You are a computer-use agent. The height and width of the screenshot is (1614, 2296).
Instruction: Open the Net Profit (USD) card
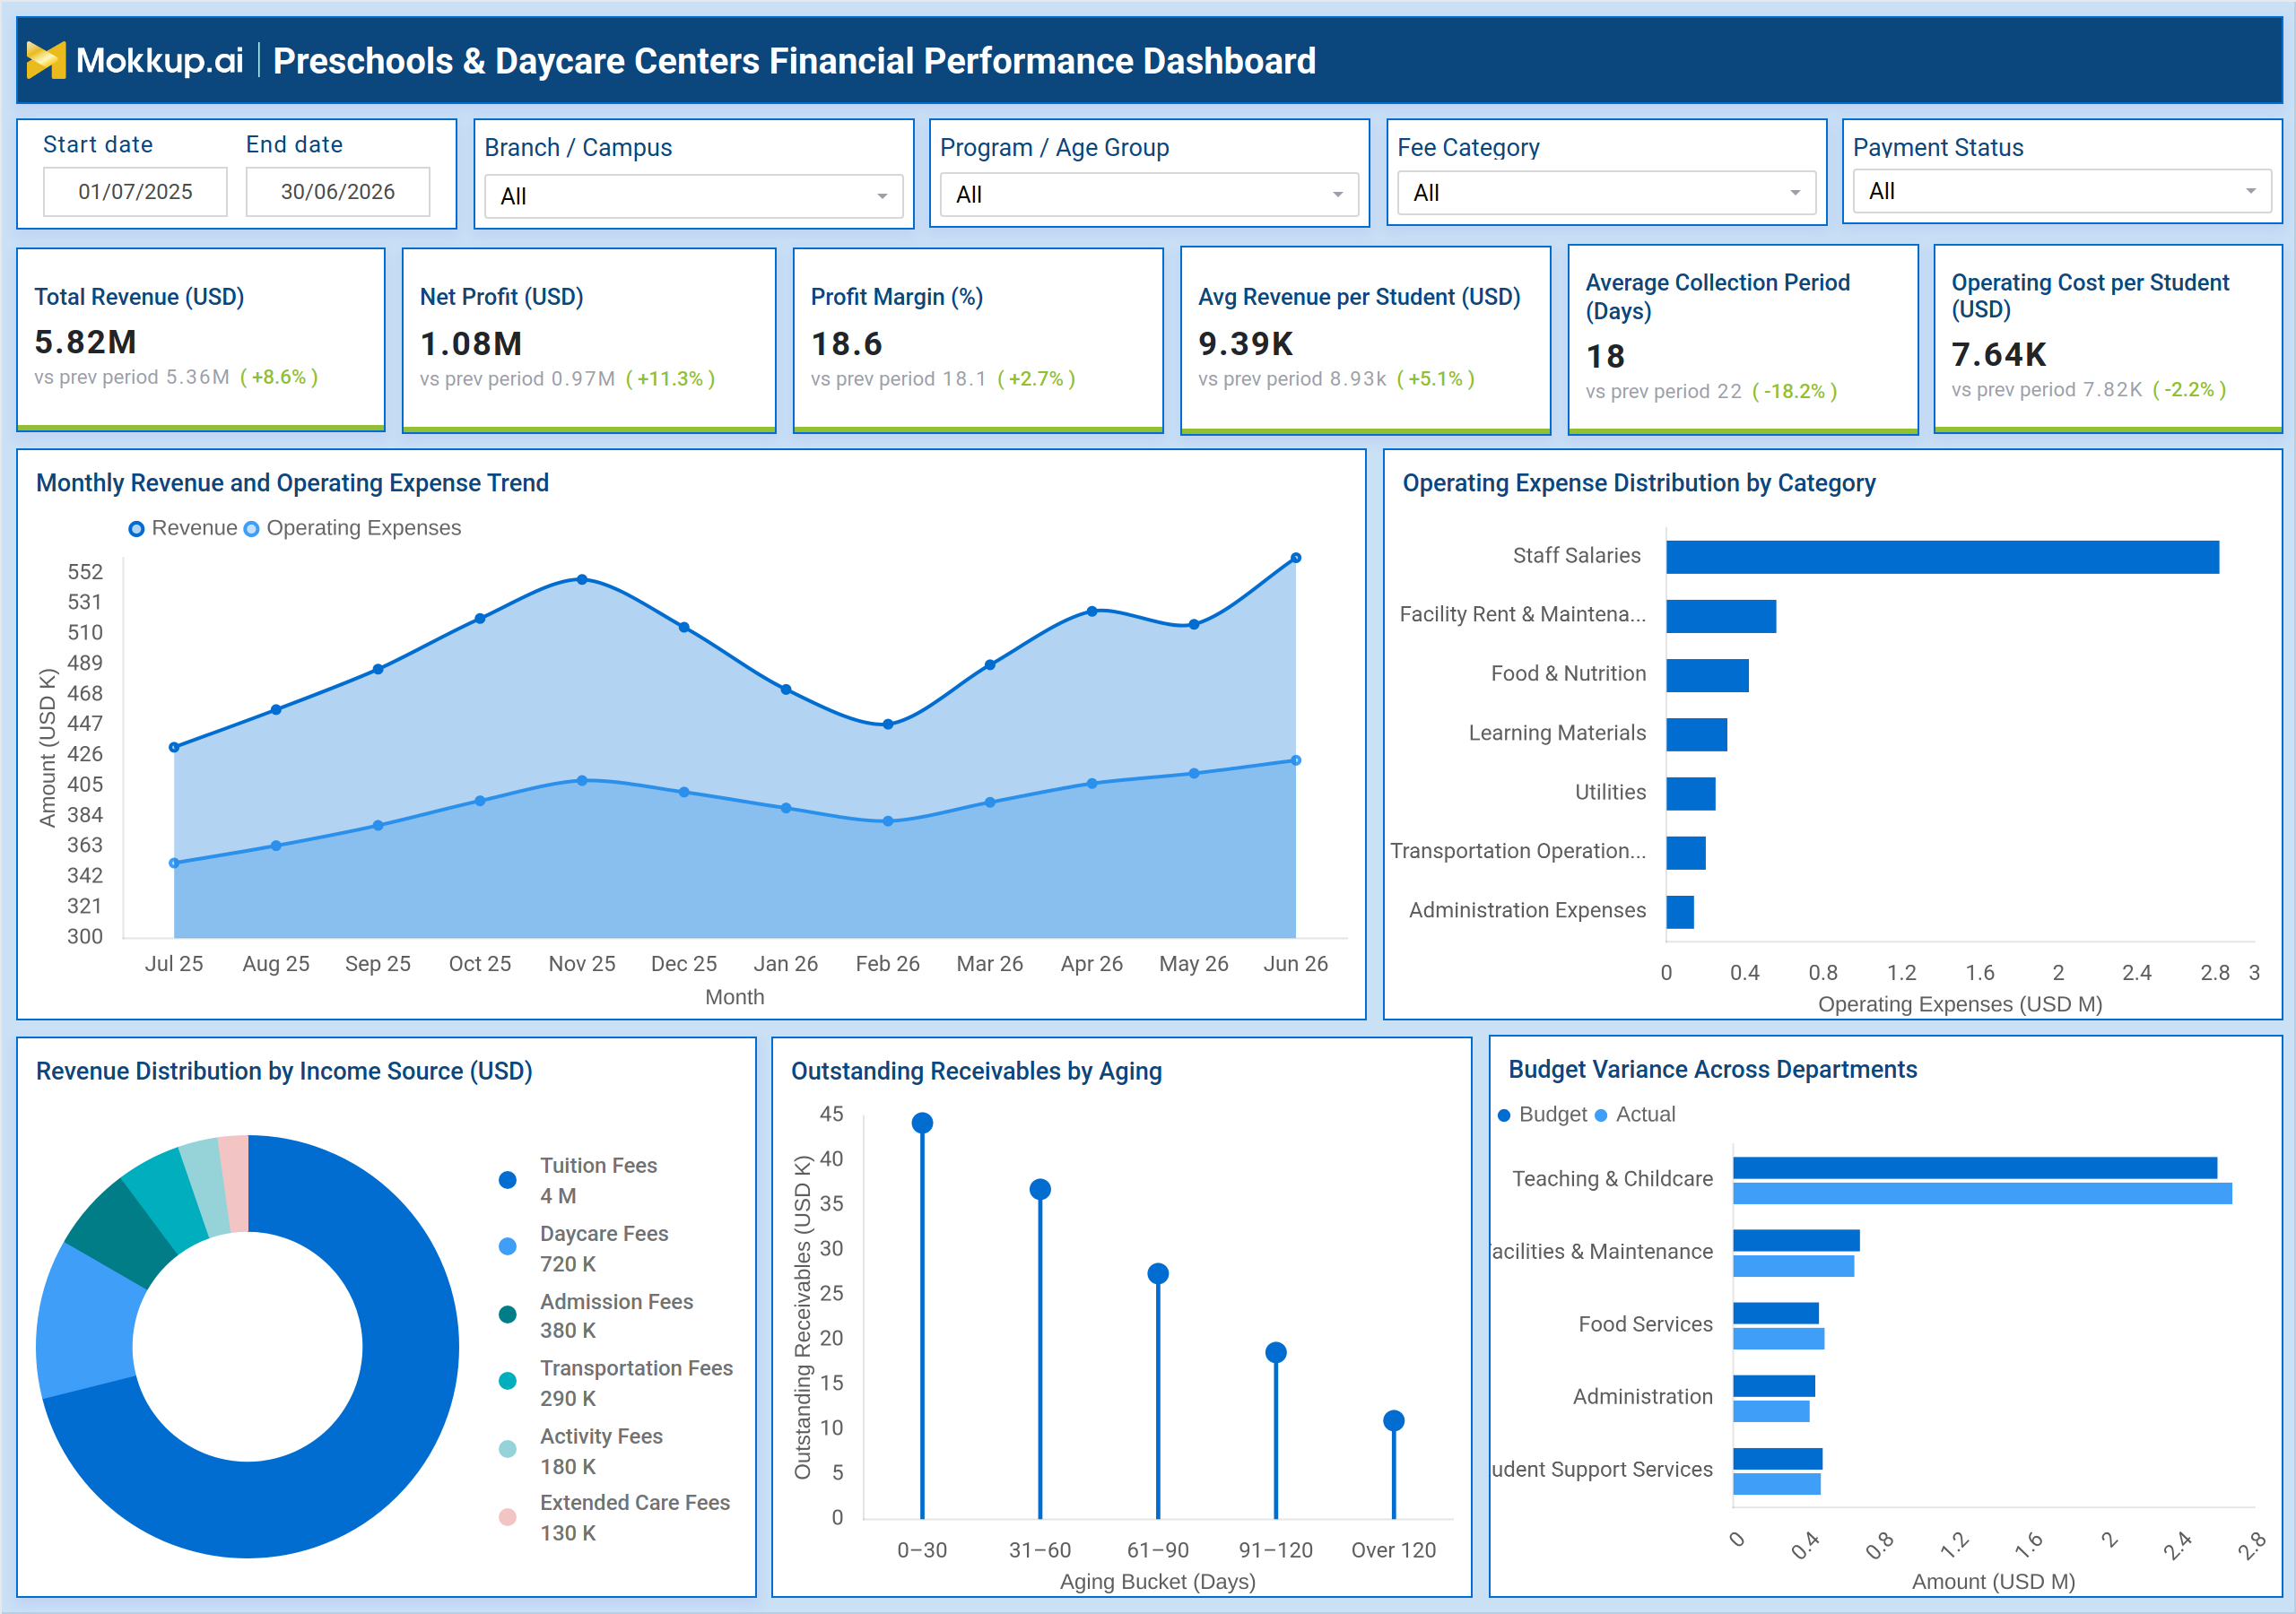tap(589, 340)
